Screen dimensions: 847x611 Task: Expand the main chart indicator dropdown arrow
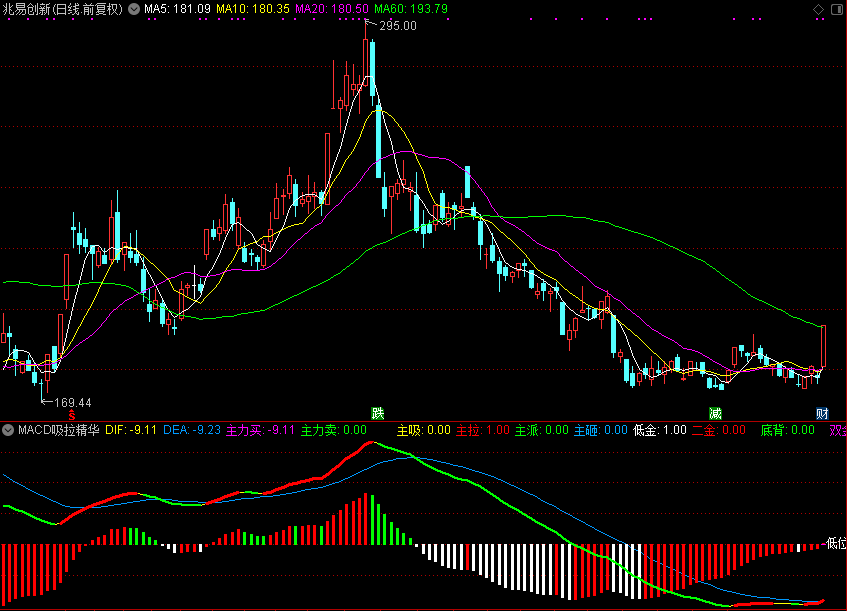pyautogui.click(x=134, y=9)
